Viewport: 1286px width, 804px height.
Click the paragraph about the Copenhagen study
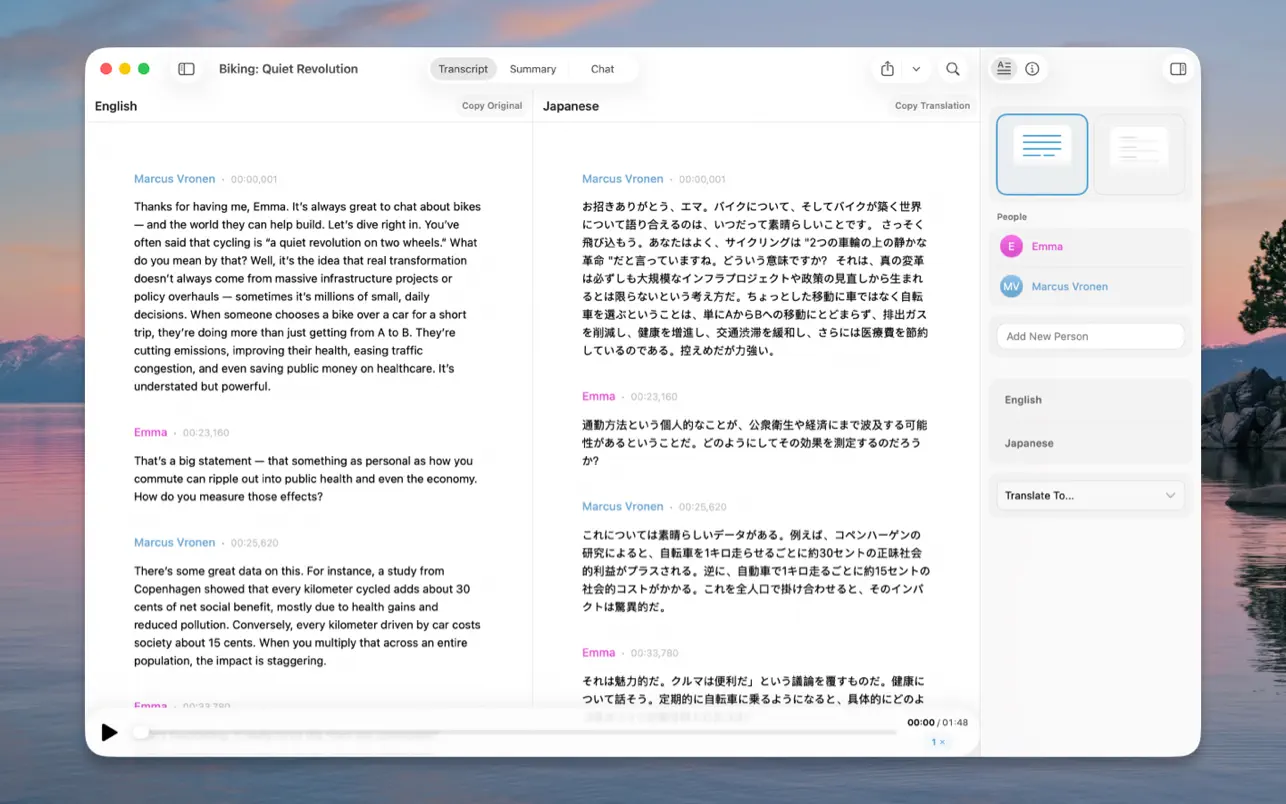[x=308, y=615]
